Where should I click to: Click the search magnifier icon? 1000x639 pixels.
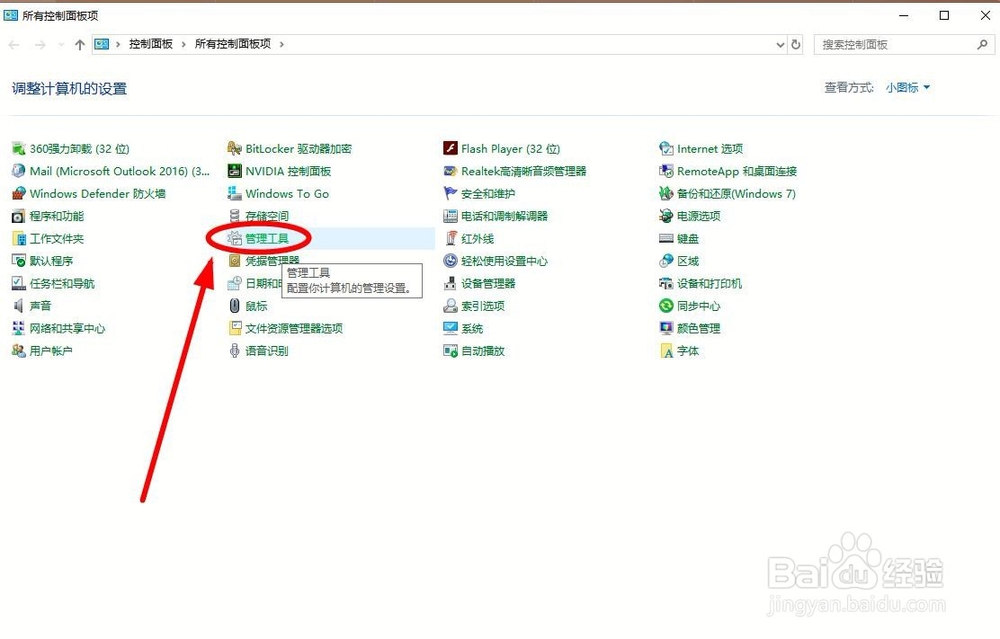[x=982, y=44]
